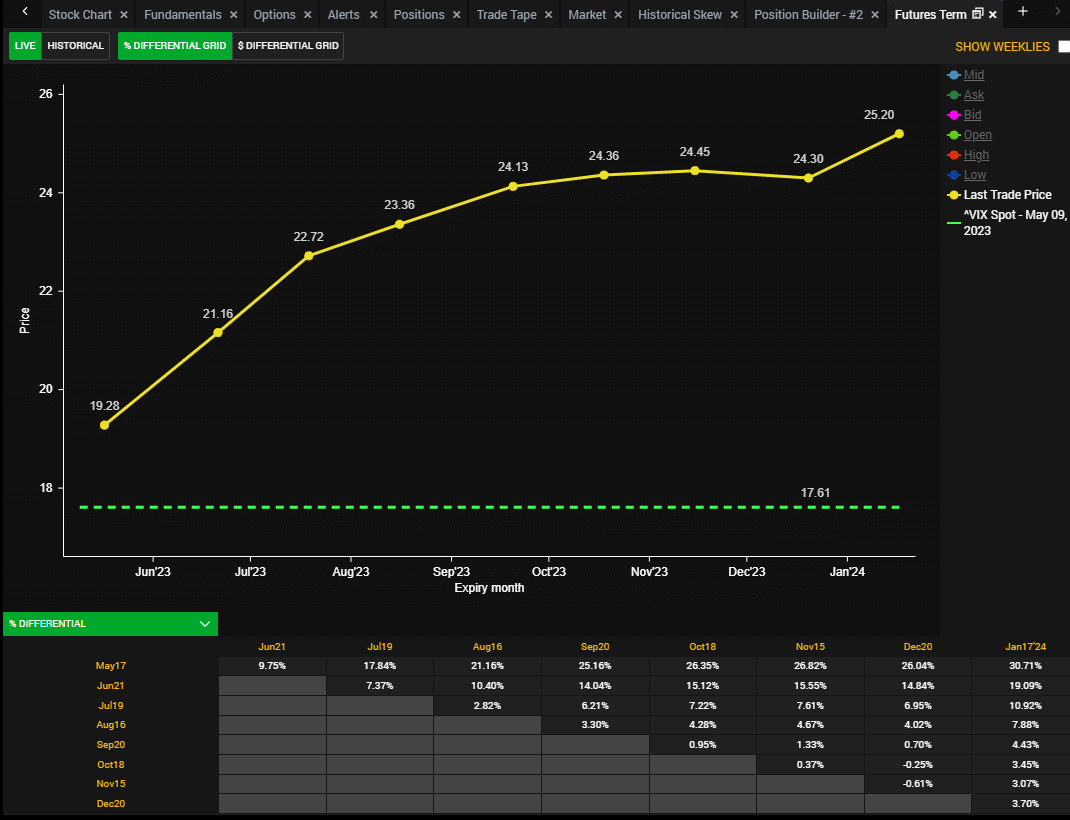Expand the % DIFFERENTIAL dropdown
The width and height of the screenshot is (1070, 820).
[x=111, y=624]
